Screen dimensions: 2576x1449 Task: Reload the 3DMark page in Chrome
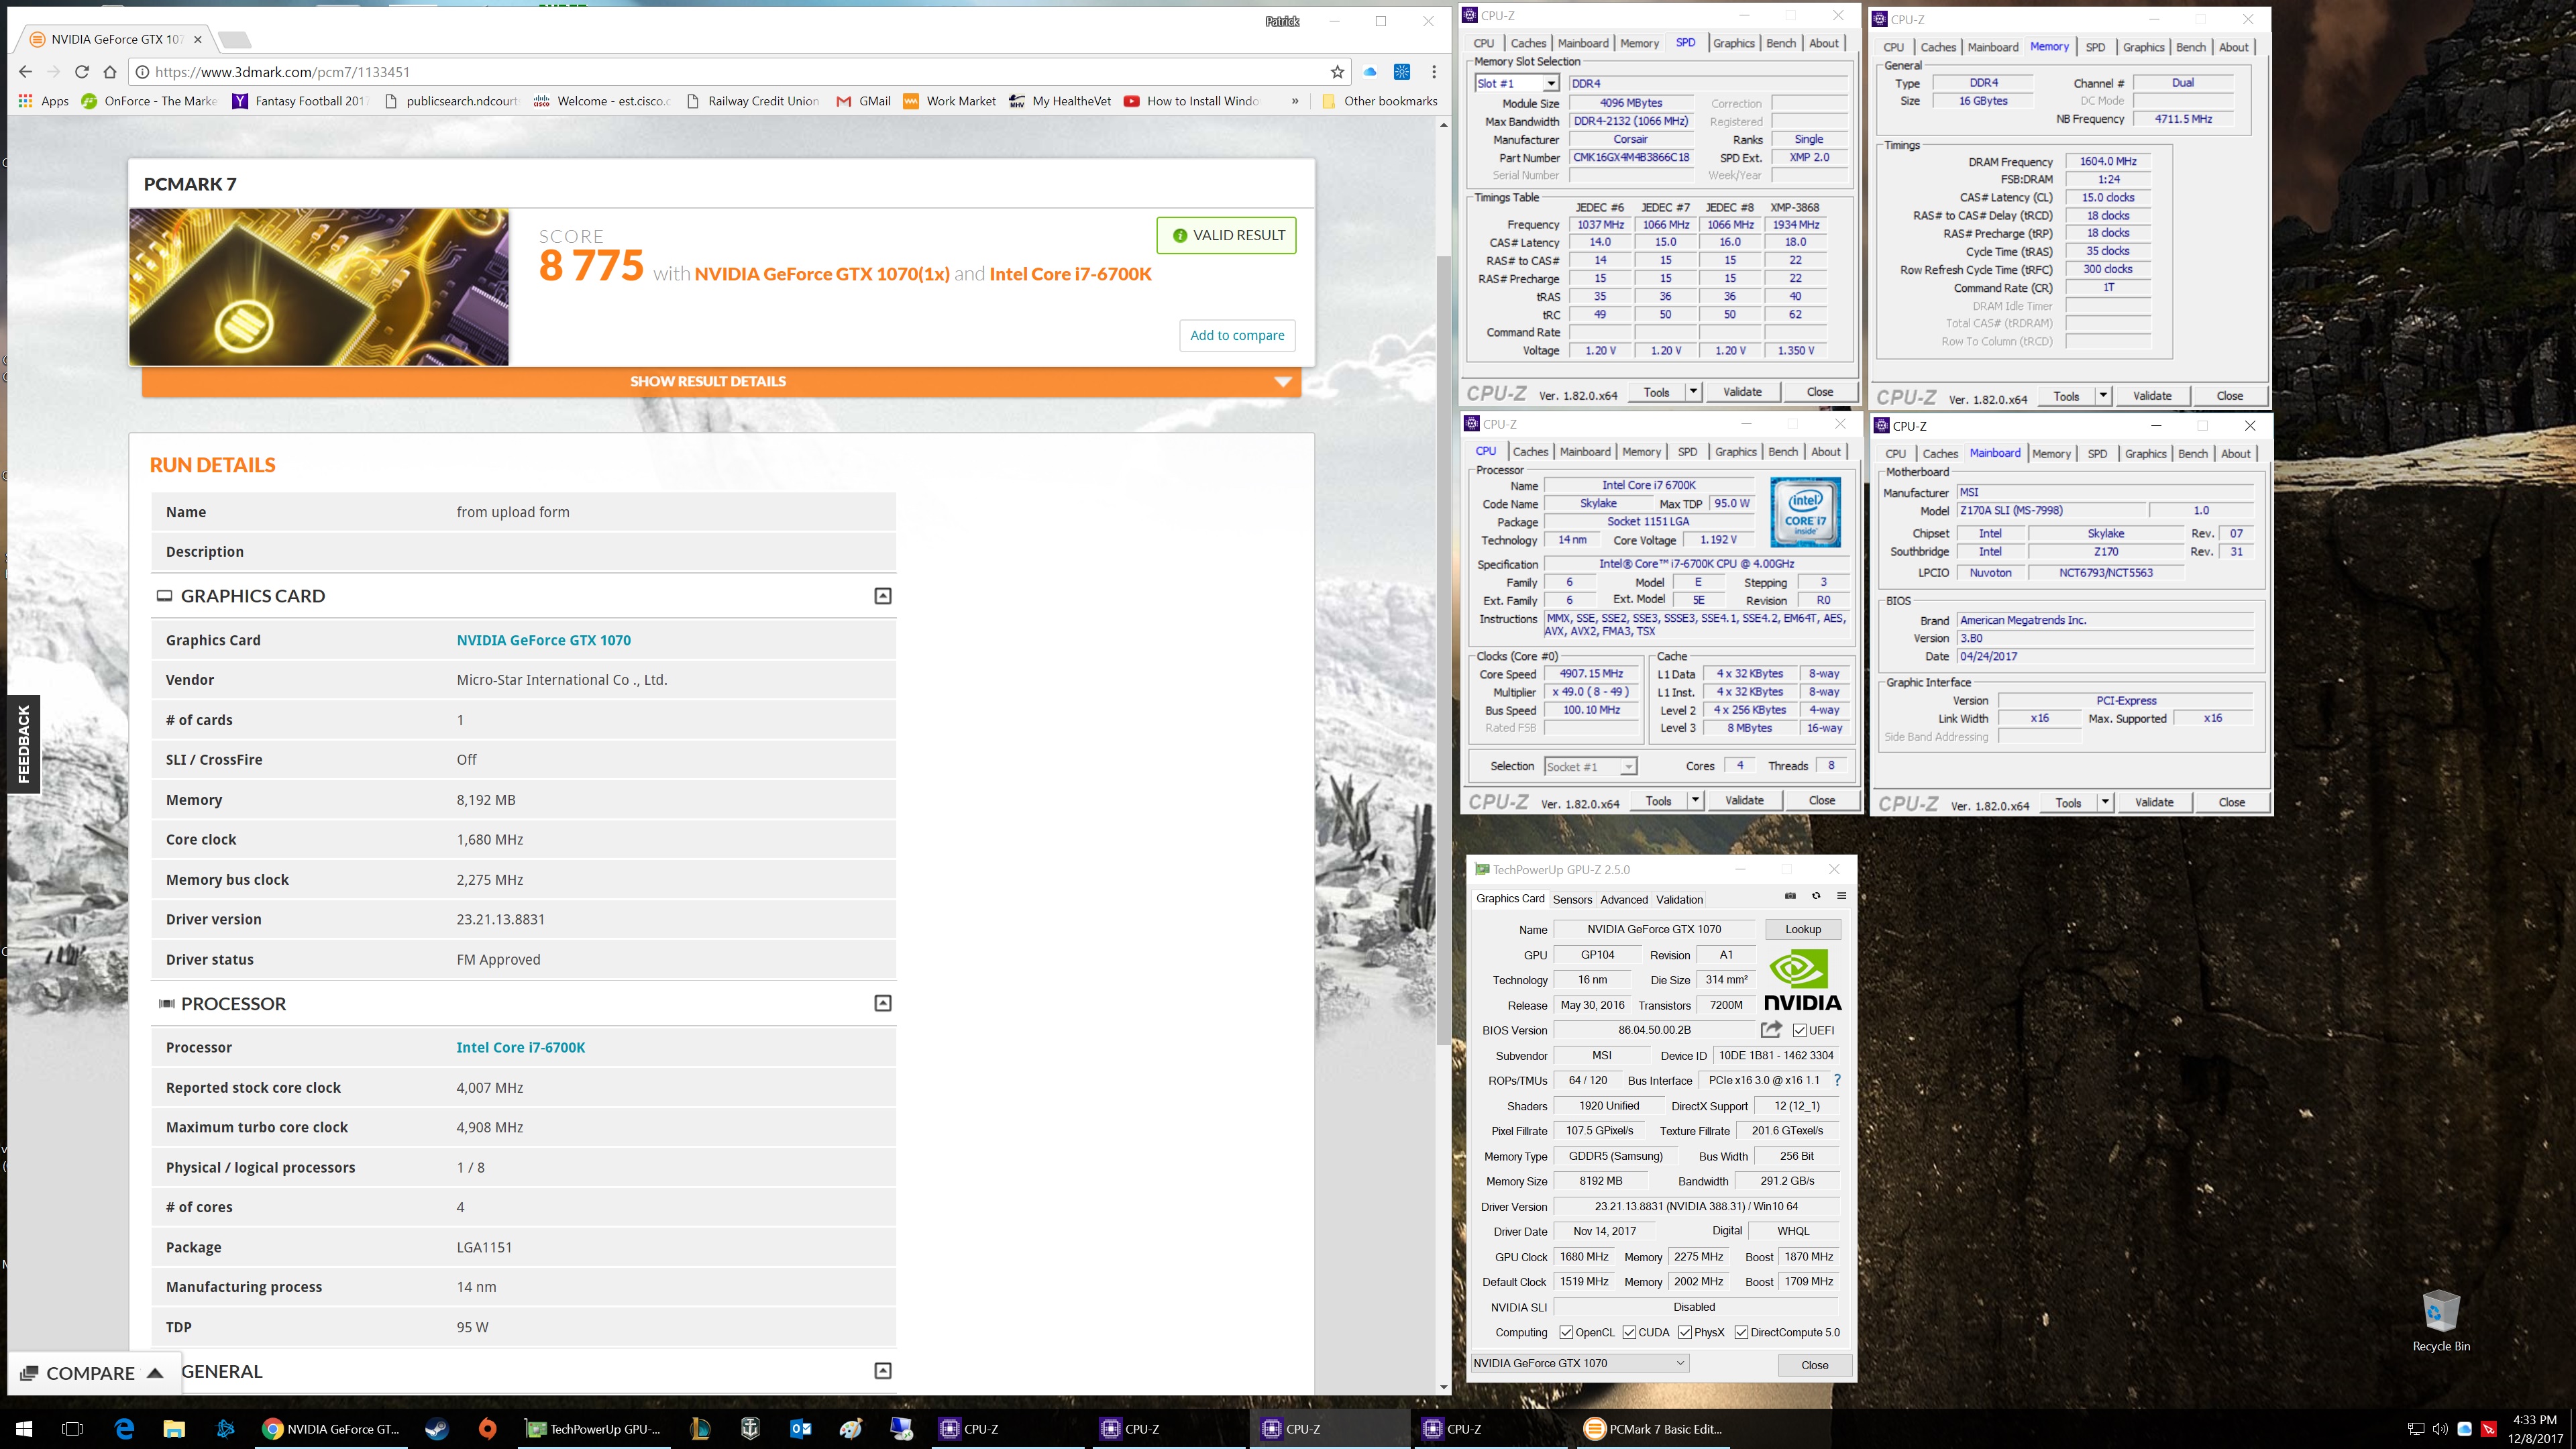[82, 72]
